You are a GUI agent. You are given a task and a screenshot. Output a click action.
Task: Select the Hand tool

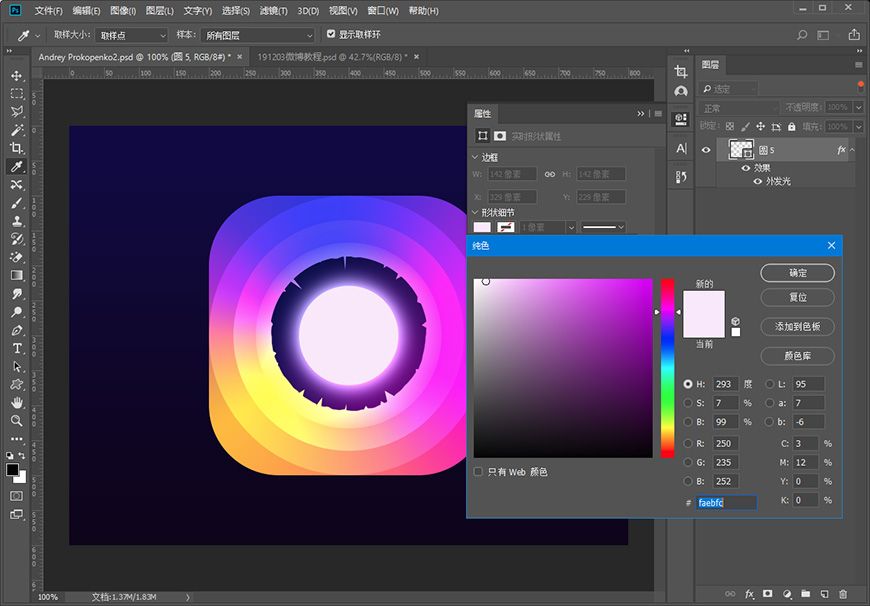click(x=17, y=403)
